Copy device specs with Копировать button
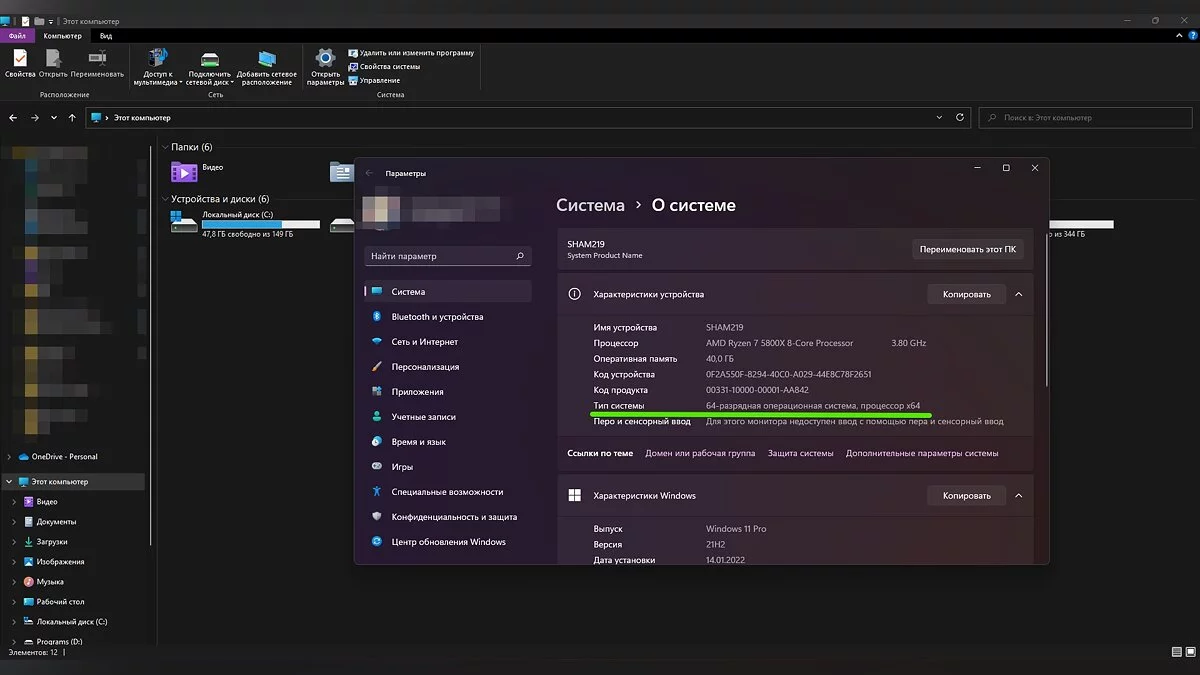1200x675 pixels. point(966,295)
